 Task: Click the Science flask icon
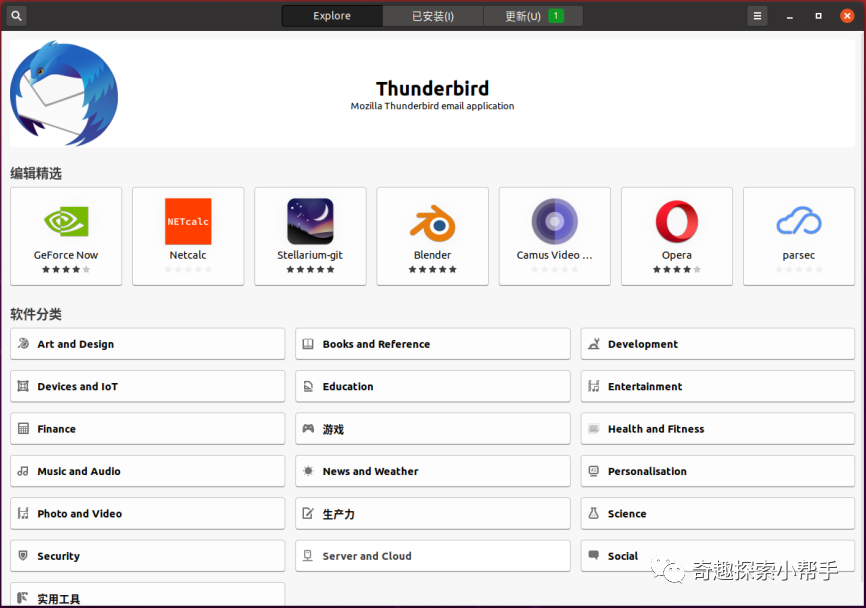(594, 513)
